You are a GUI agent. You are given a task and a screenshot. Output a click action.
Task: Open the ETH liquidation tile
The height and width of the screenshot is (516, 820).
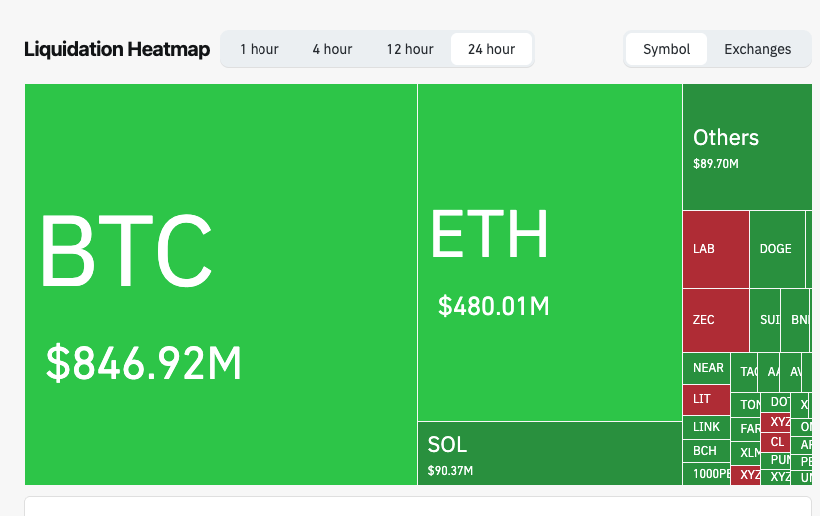click(x=550, y=252)
